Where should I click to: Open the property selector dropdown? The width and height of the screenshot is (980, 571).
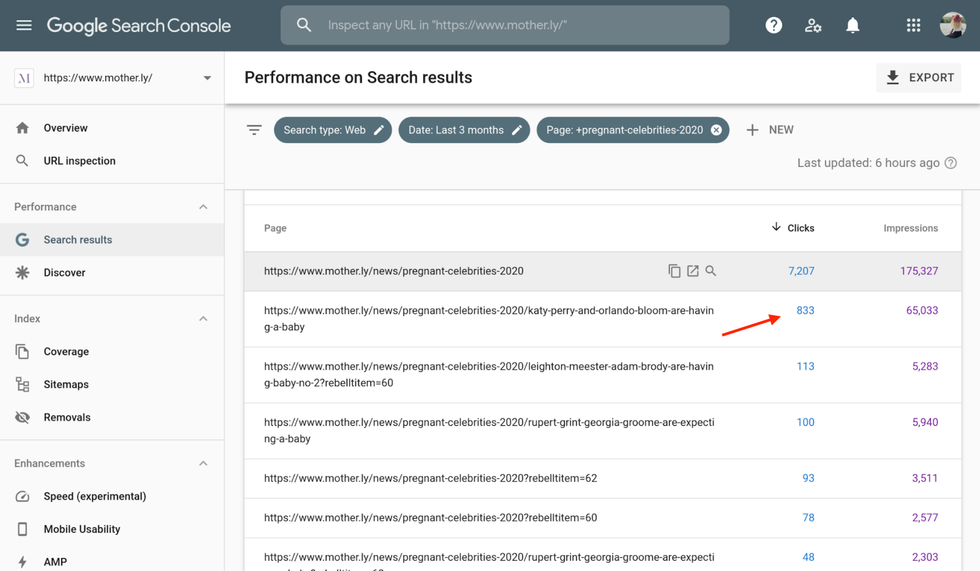(x=207, y=78)
